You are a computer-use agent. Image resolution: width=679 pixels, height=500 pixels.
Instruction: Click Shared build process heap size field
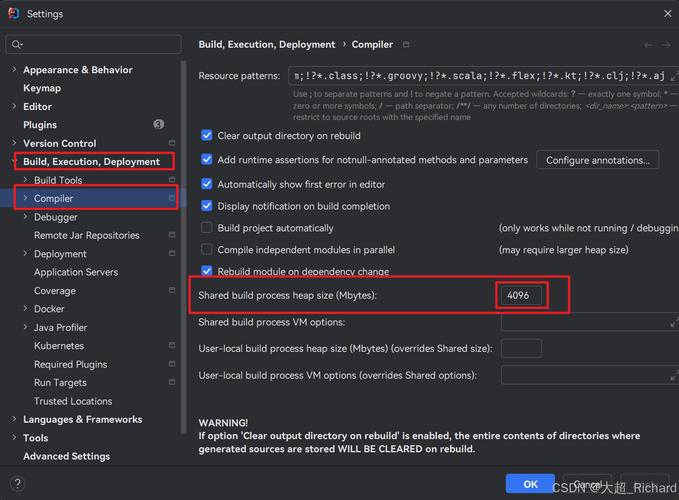(524, 295)
